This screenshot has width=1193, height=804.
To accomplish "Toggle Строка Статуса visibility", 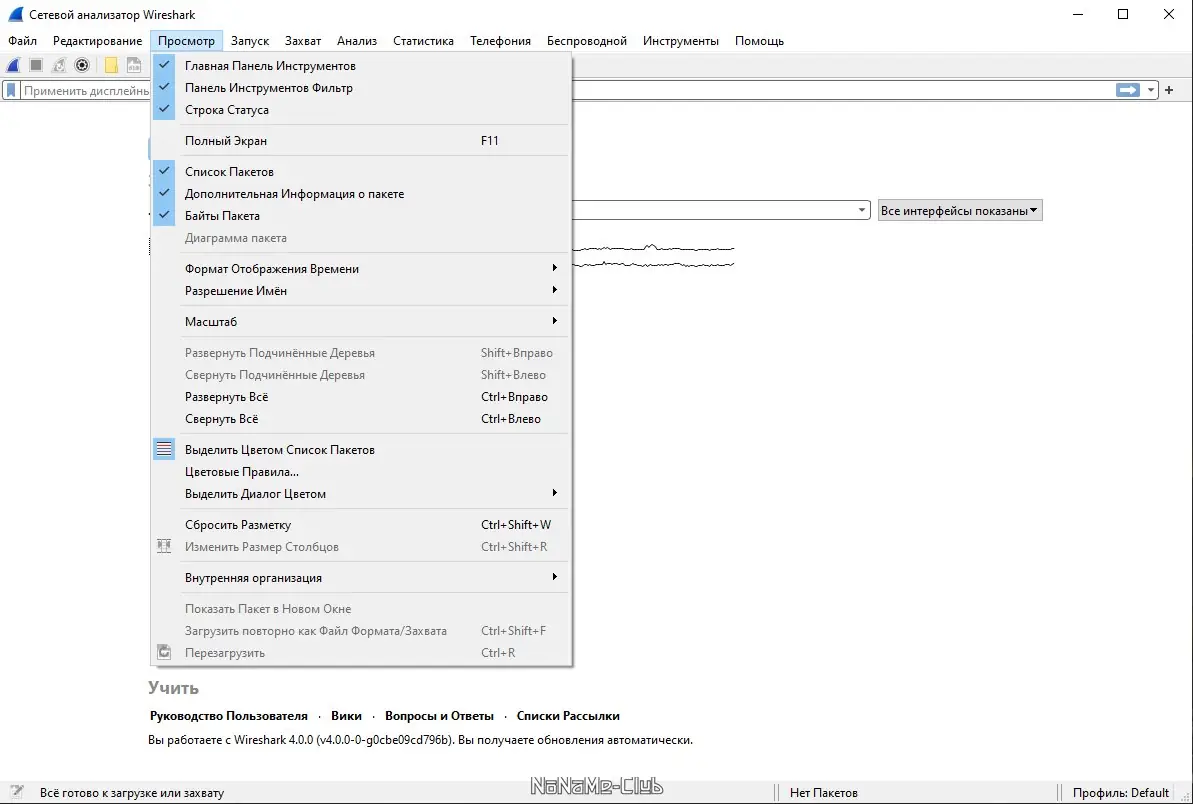I will coord(360,110).
